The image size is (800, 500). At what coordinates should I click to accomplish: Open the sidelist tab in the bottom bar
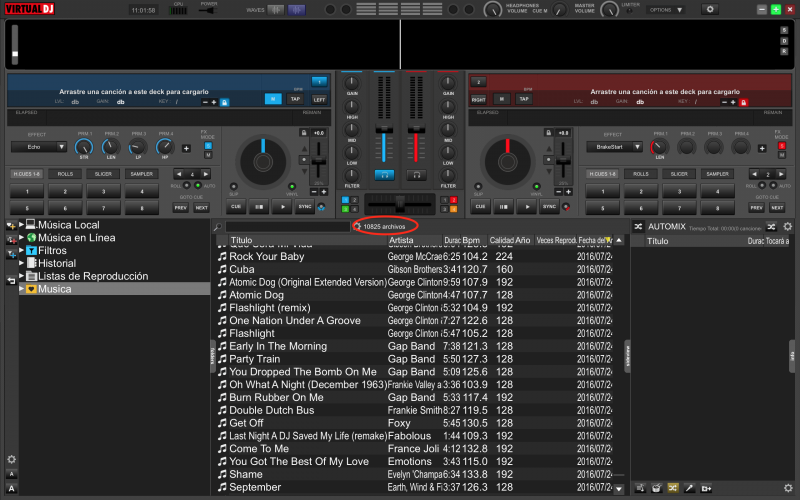click(x=640, y=488)
